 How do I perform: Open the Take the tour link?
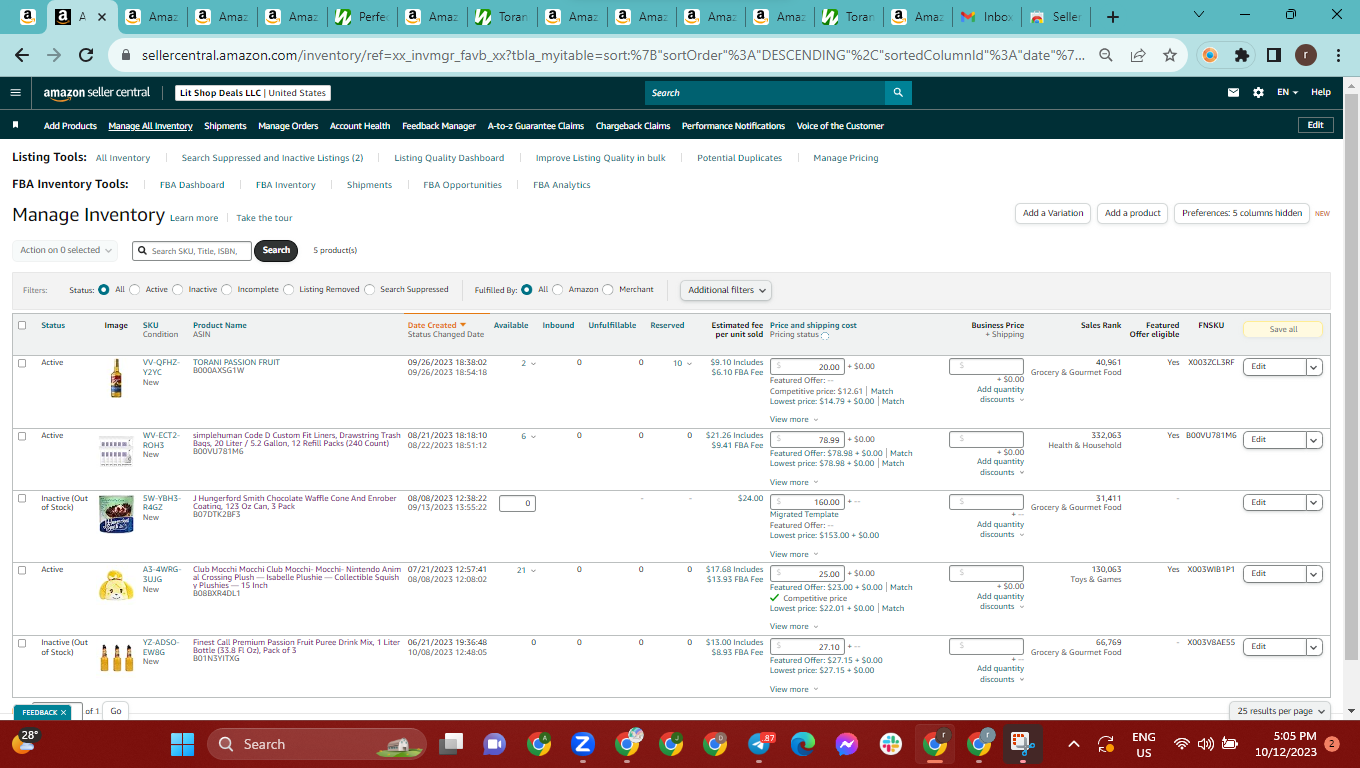pos(265,218)
